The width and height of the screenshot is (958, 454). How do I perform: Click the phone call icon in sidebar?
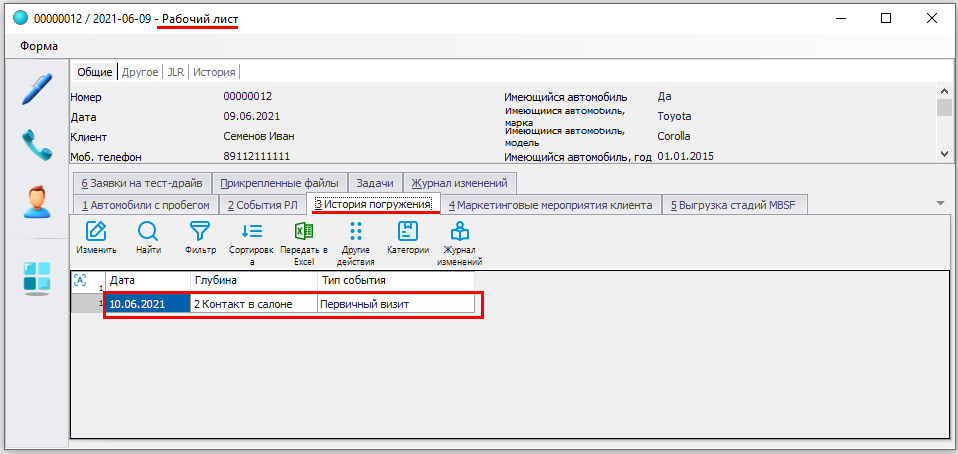point(36,146)
